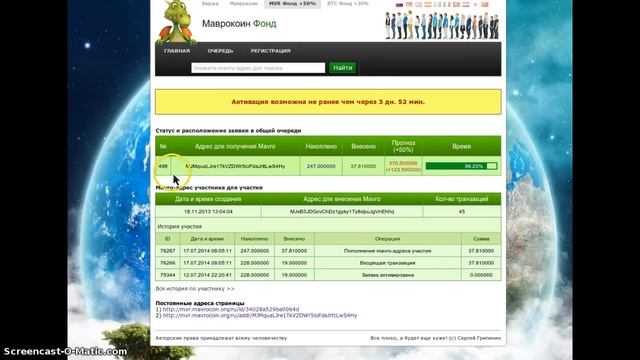
Task: Click creation date 18.11.2013 13:04:04
Action: pyautogui.click(x=208, y=211)
